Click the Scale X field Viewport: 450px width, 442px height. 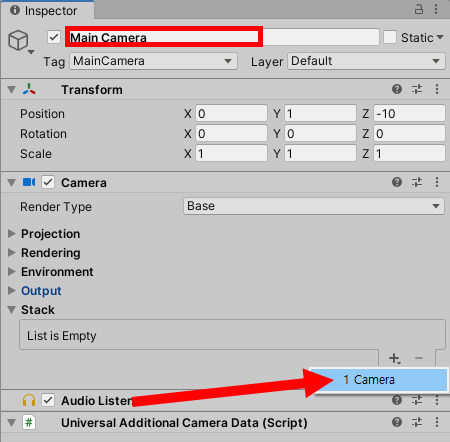coord(231,153)
